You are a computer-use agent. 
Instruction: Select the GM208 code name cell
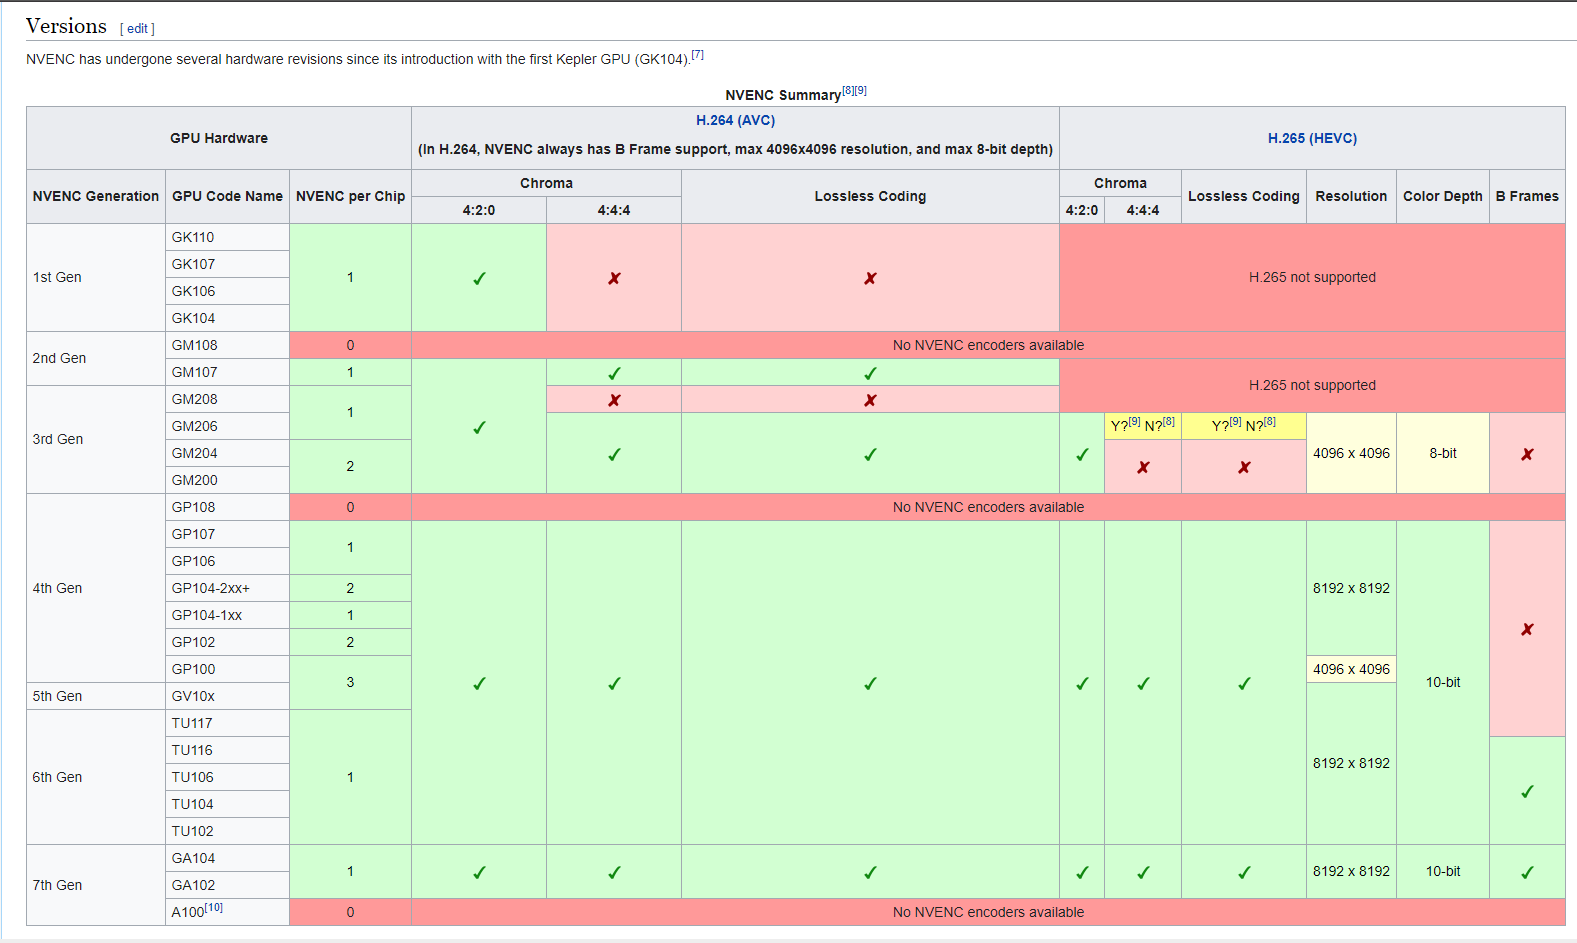pos(227,399)
